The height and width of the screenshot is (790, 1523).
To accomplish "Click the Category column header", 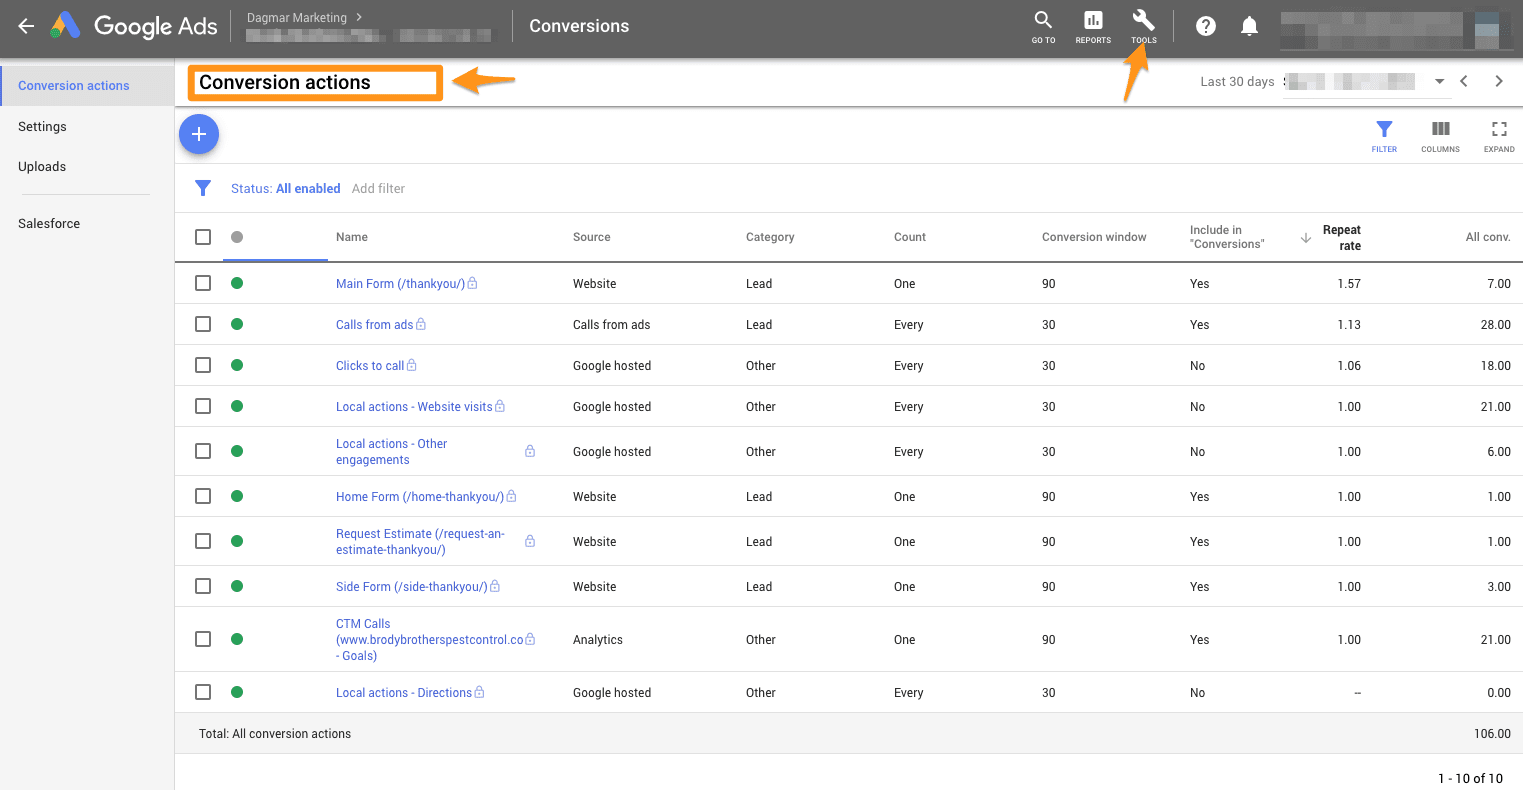I will coord(770,237).
